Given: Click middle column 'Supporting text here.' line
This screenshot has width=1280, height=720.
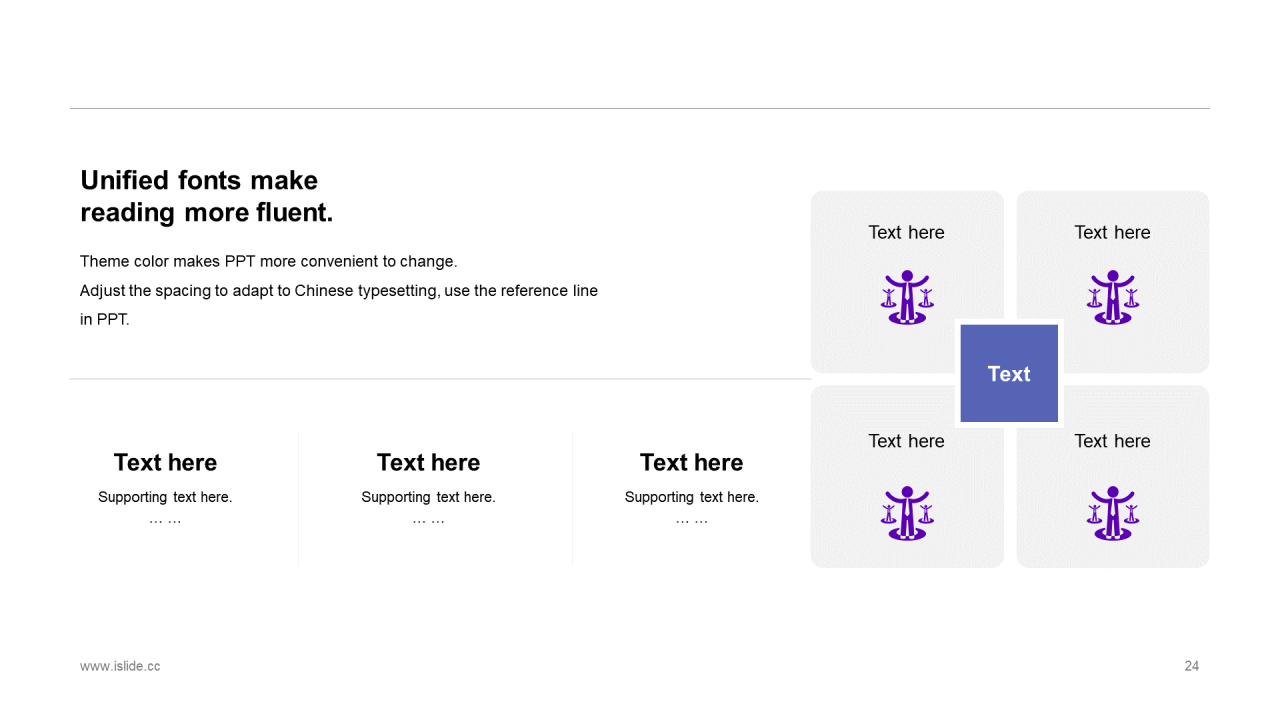Looking at the screenshot, I should tap(428, 497).
